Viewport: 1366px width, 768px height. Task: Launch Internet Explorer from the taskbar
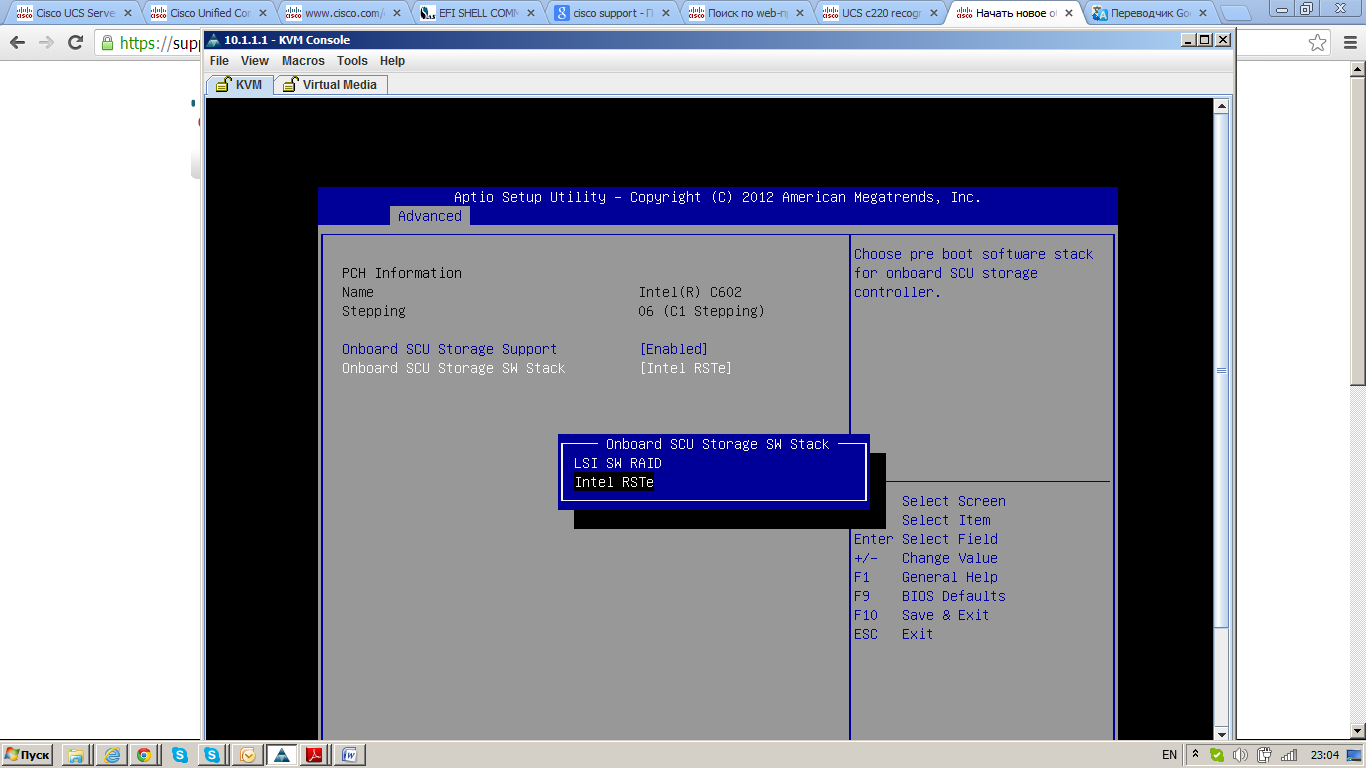tap(110, 755)
